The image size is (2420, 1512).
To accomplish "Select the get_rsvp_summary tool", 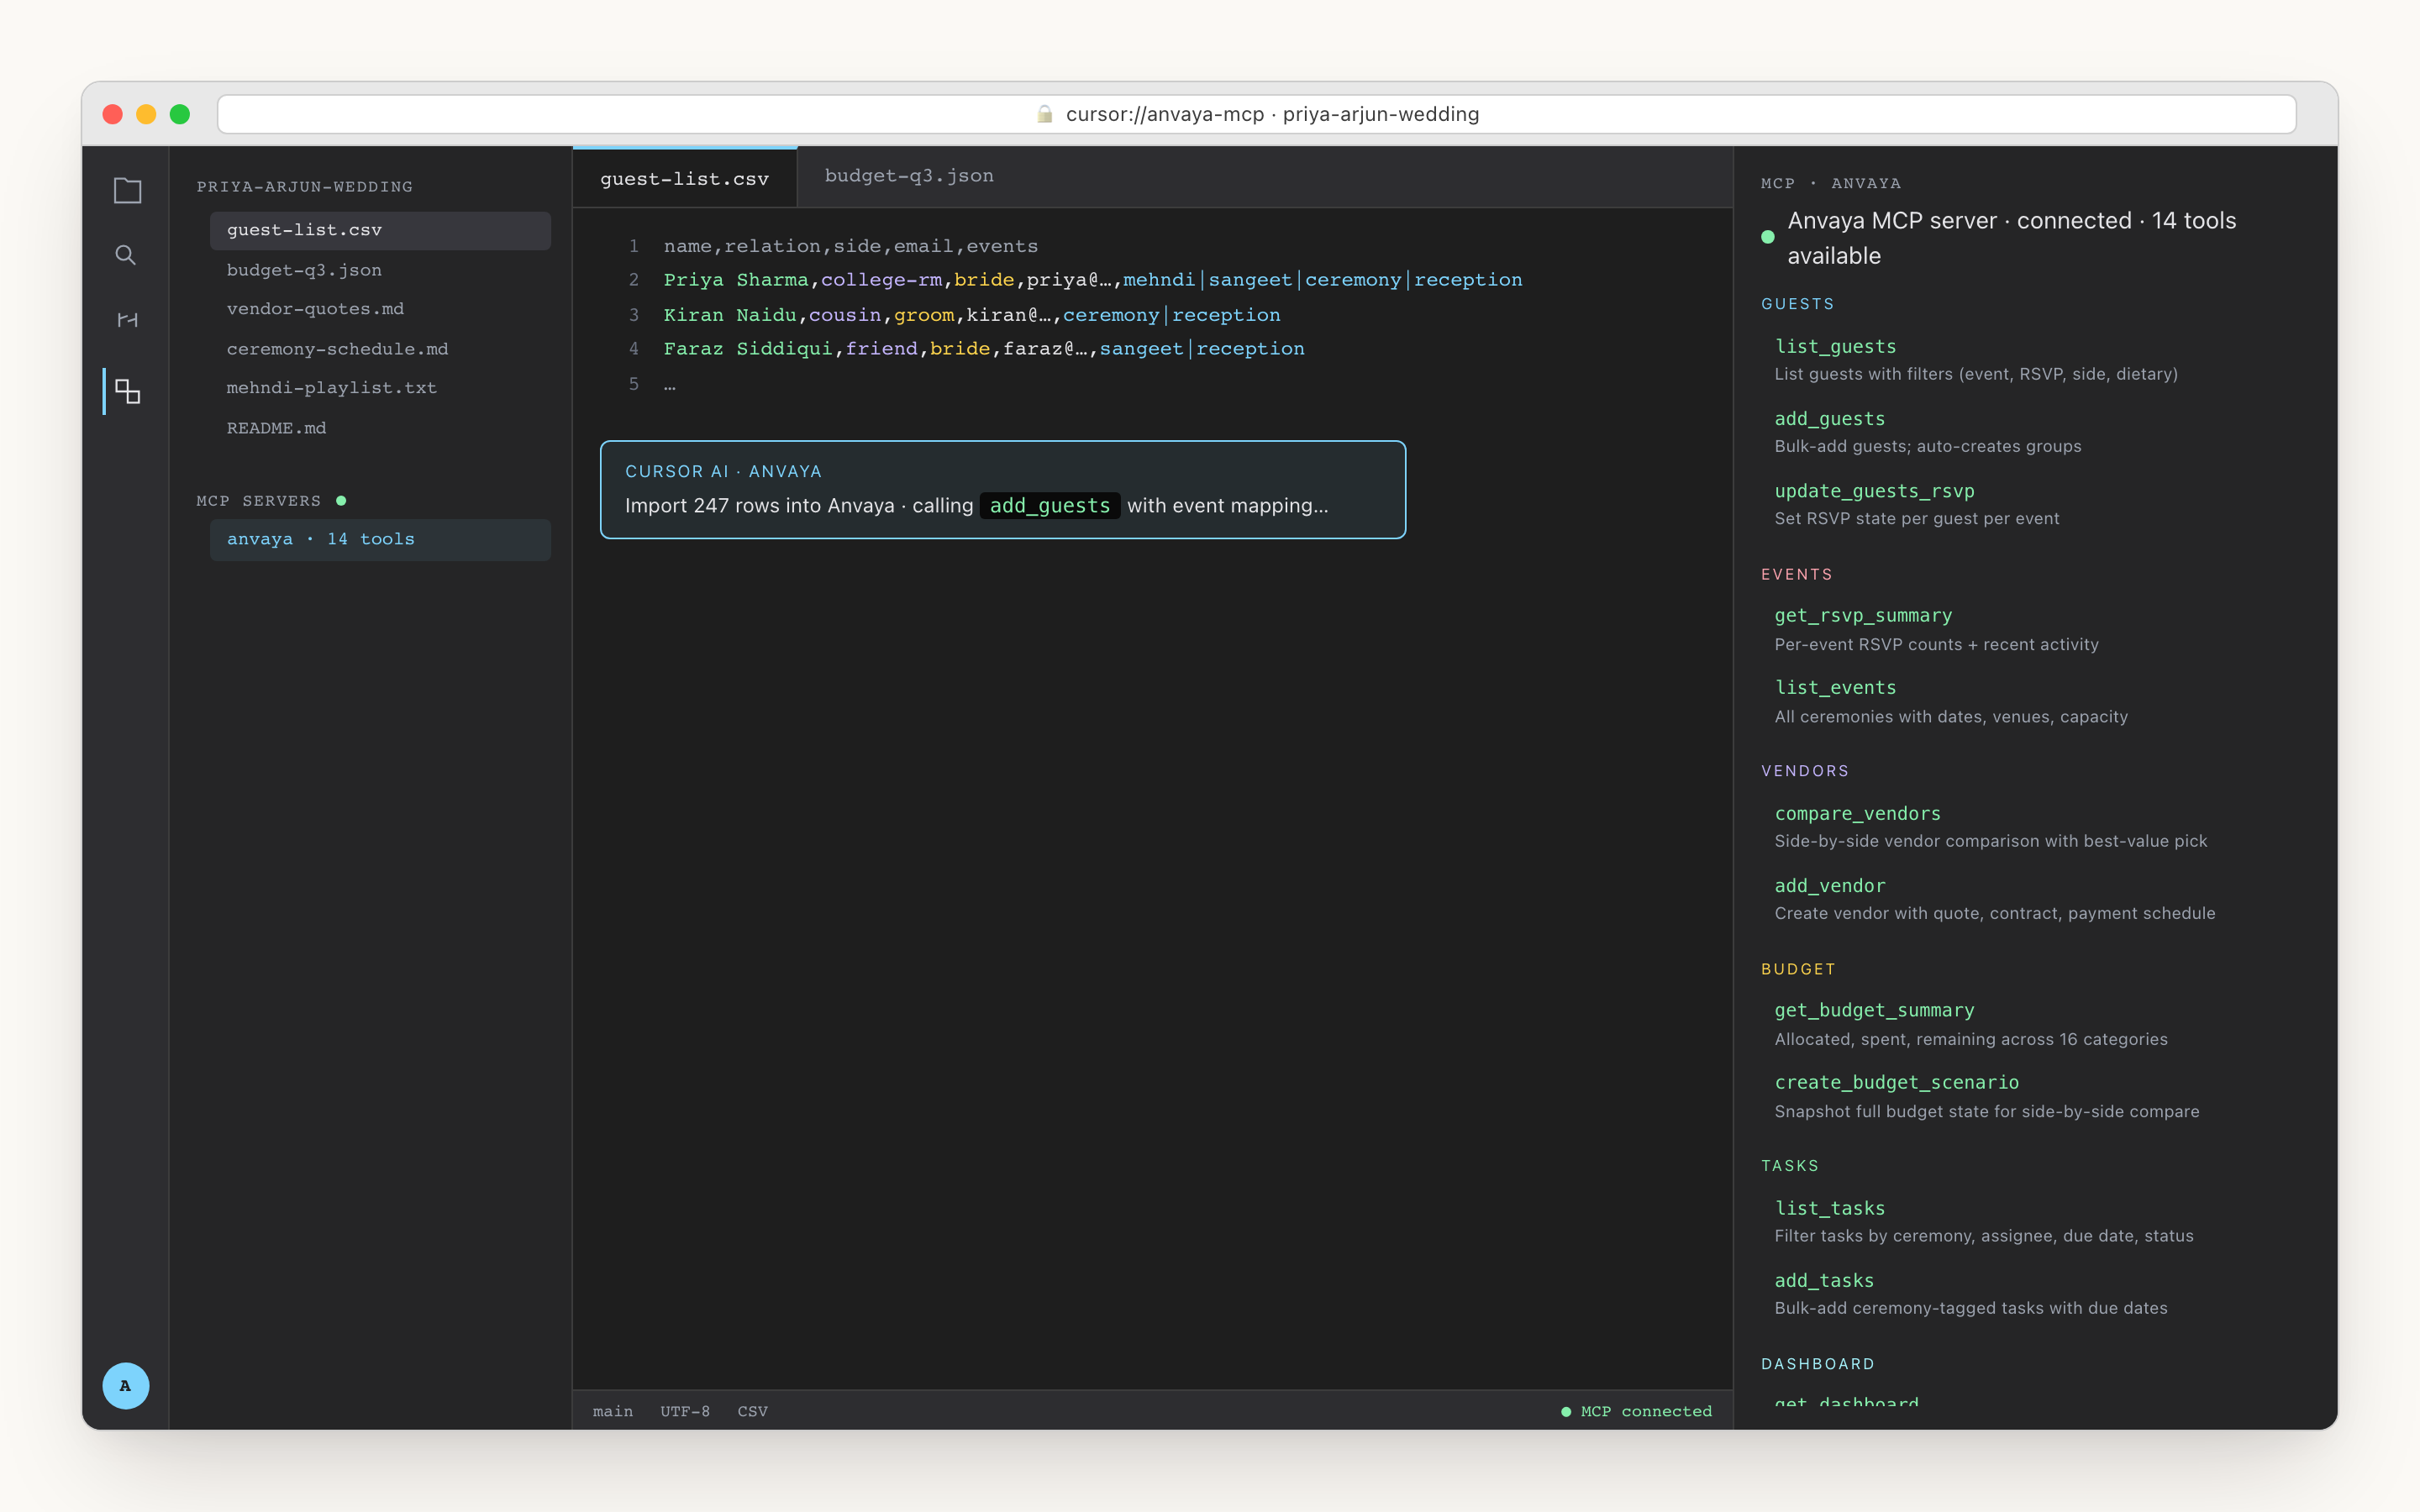I will [x=1863, y=616].
